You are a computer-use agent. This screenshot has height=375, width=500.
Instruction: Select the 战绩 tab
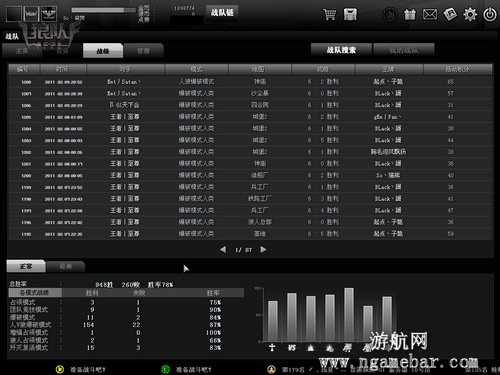(103, 51)
